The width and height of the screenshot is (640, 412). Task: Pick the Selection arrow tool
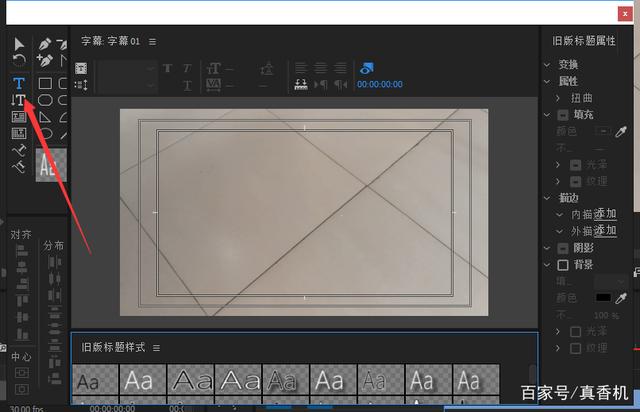[x=18, y=45]
